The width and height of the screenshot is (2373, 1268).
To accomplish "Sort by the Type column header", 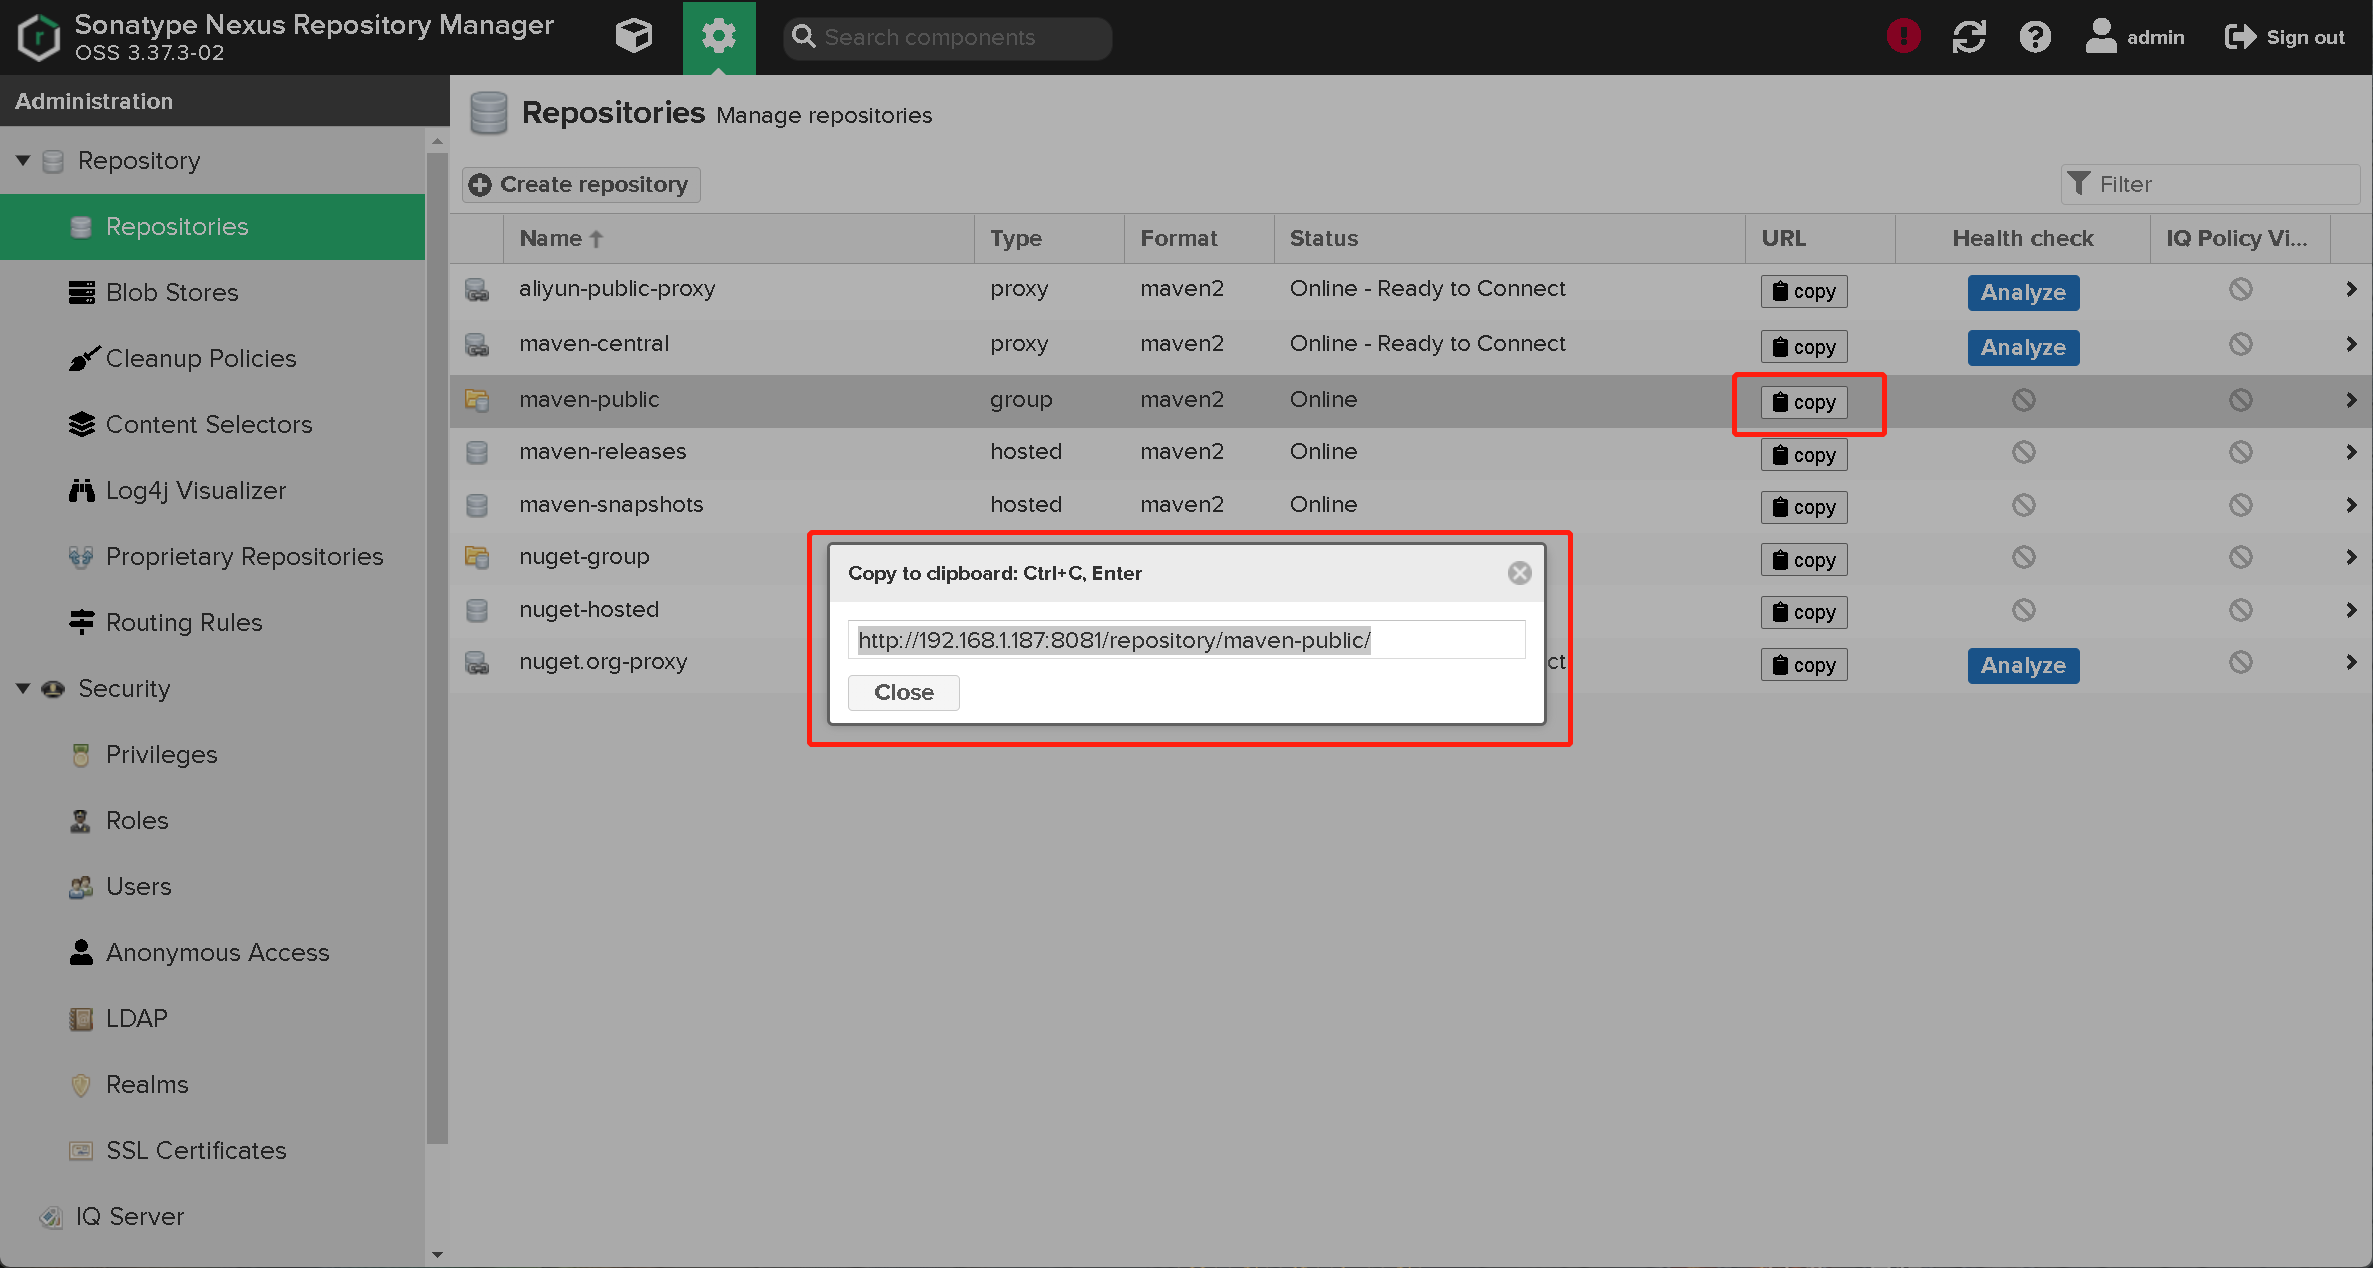I will (1049, 239).
